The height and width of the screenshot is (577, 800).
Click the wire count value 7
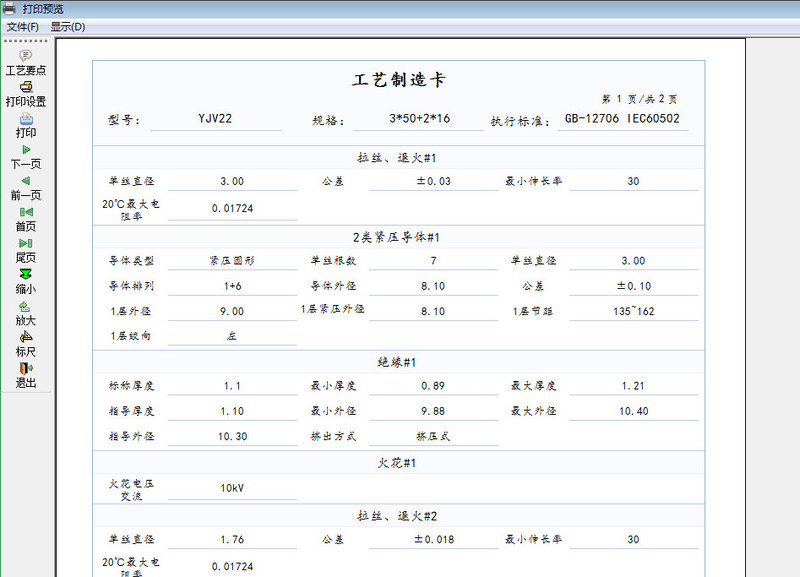click(433, 261)
